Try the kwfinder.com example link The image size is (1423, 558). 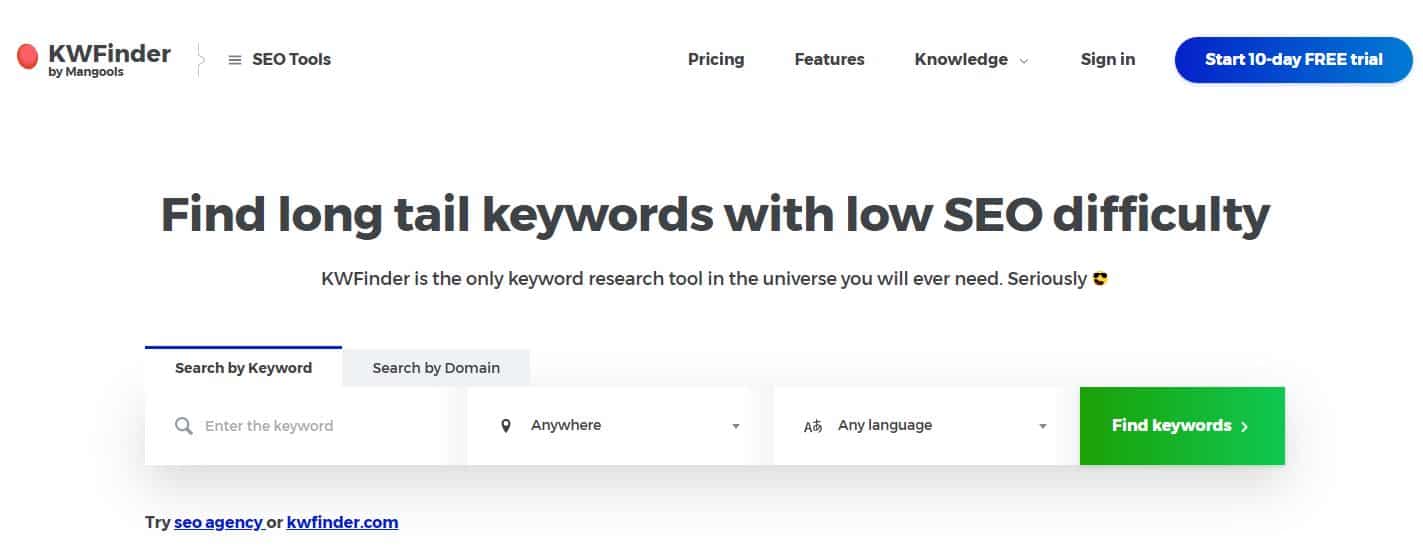(x=342, y=522)
